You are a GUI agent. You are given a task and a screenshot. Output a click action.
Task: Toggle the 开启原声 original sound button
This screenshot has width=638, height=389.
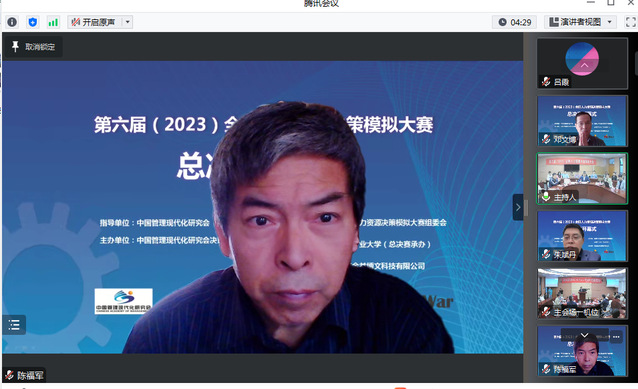point(95,22)
